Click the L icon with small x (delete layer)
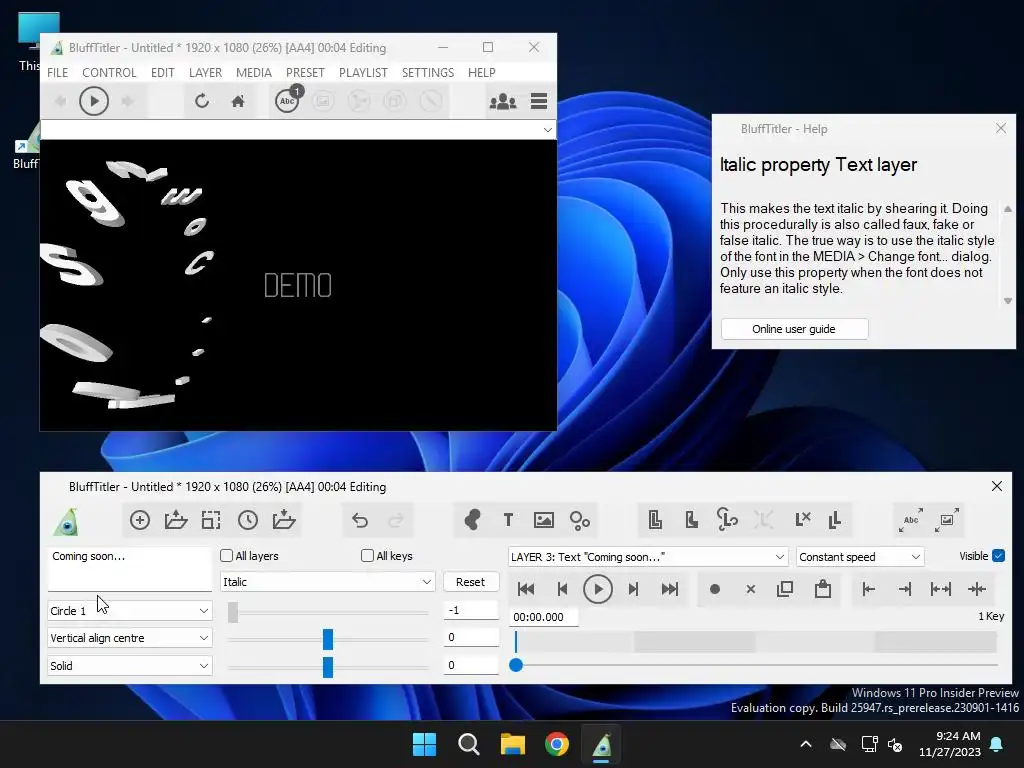The height and width of the screenshot is (768, 1024). (x=803, y=520)
